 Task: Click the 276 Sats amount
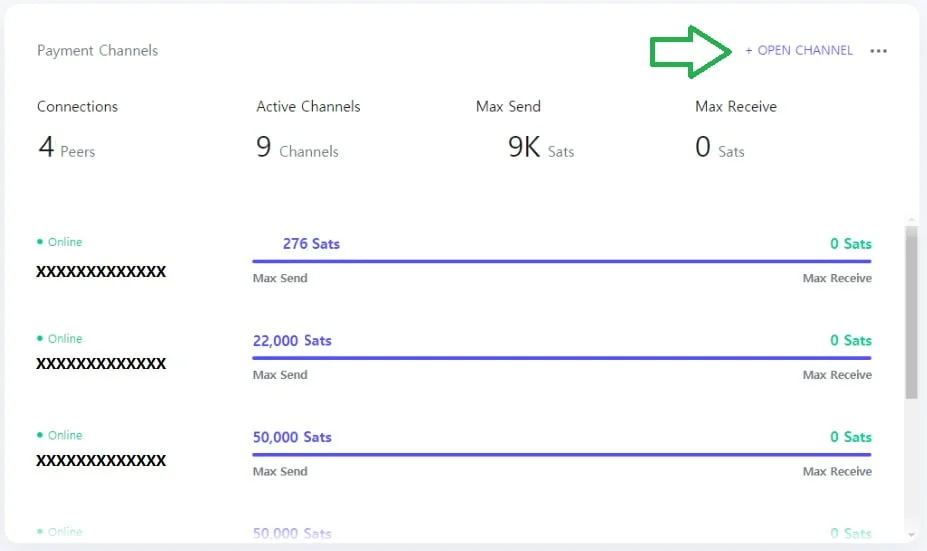tap(311, 244)
